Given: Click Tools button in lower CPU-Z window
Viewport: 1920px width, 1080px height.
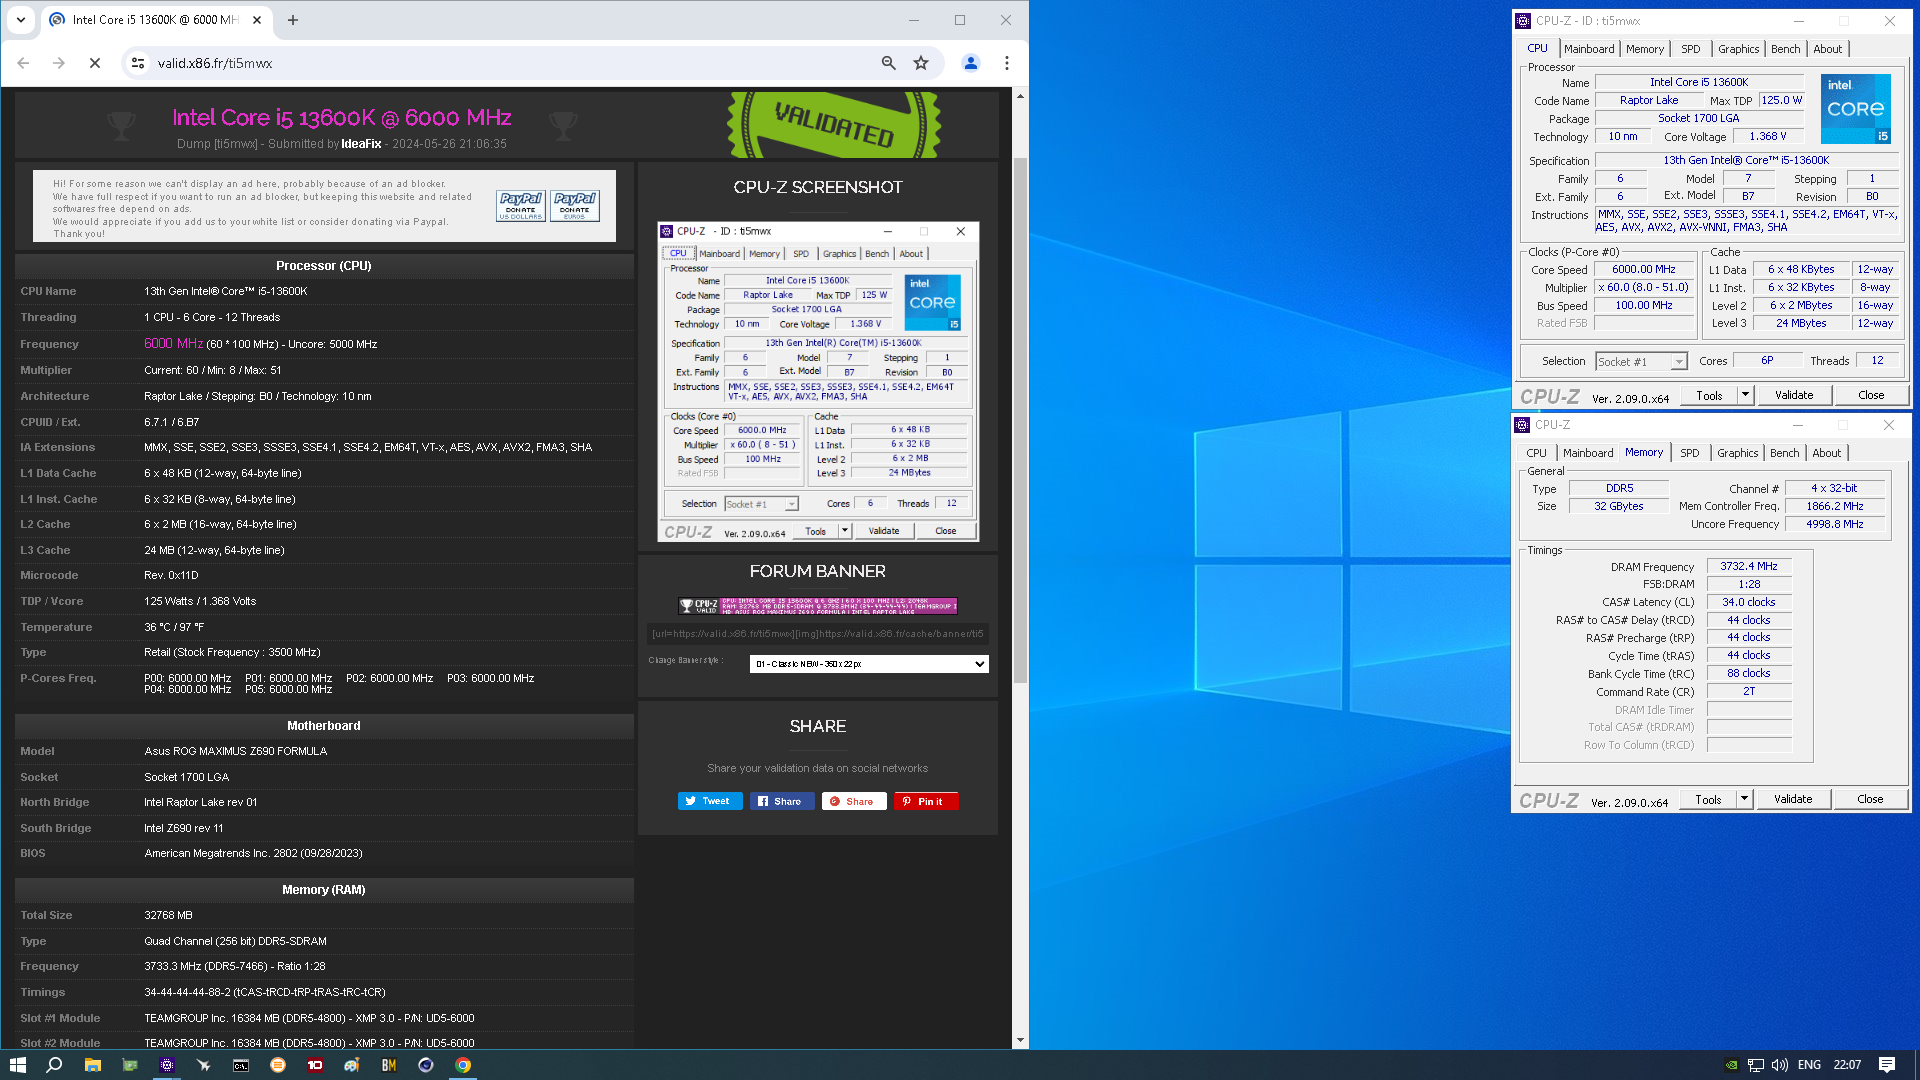Looking at the screenshot, I should point(1708,799).
